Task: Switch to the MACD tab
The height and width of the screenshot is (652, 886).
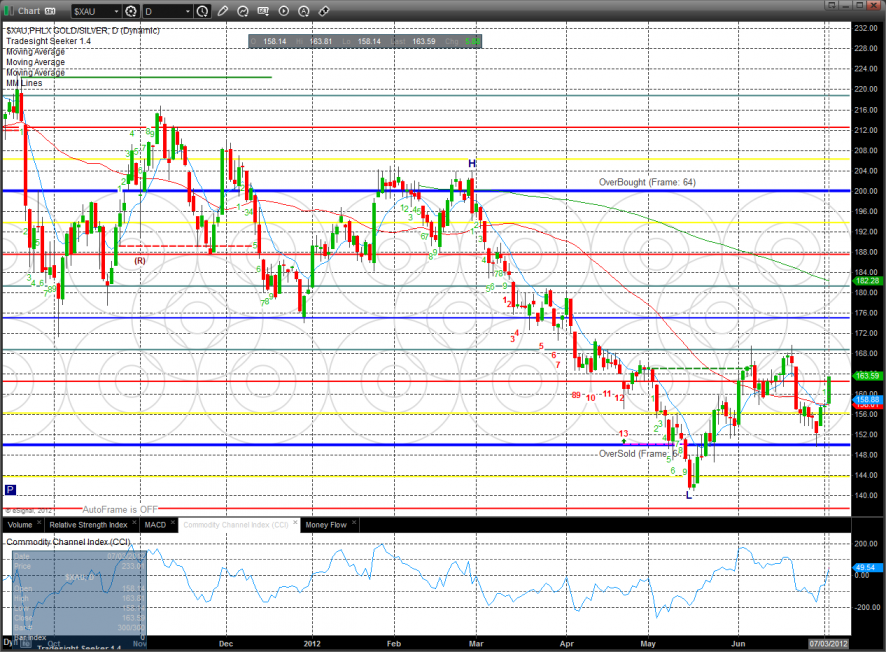Action: coord(155,524)
